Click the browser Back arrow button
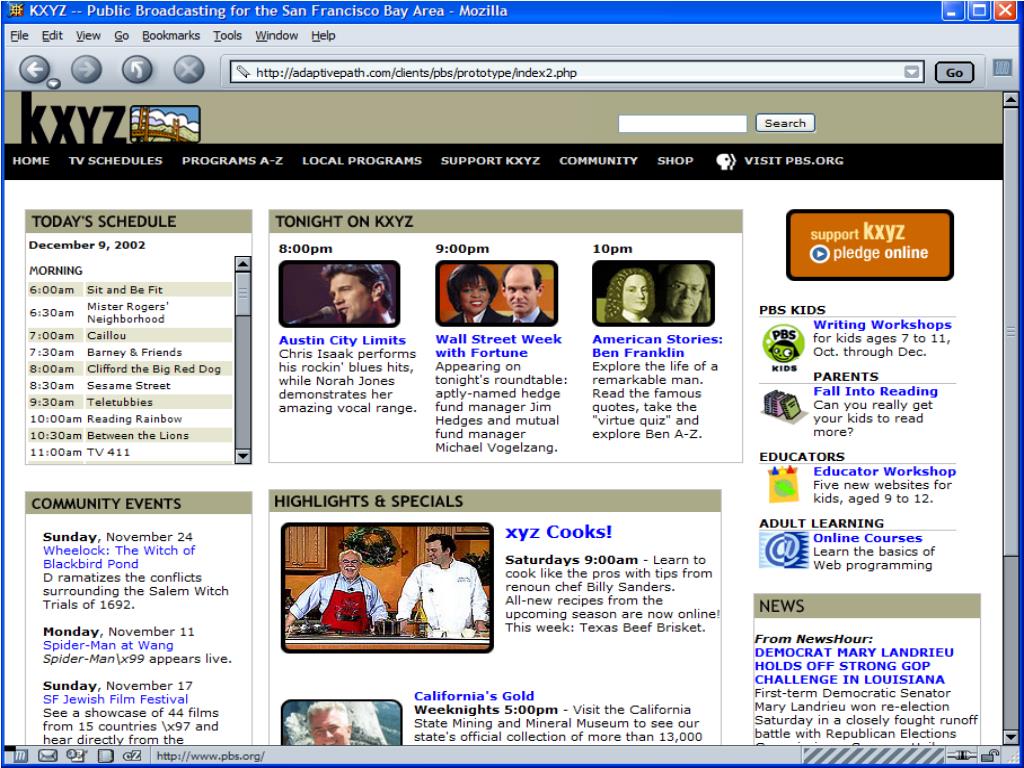Image resolution: width=1024 pixels, height=768 pixels. coord(35,69)
